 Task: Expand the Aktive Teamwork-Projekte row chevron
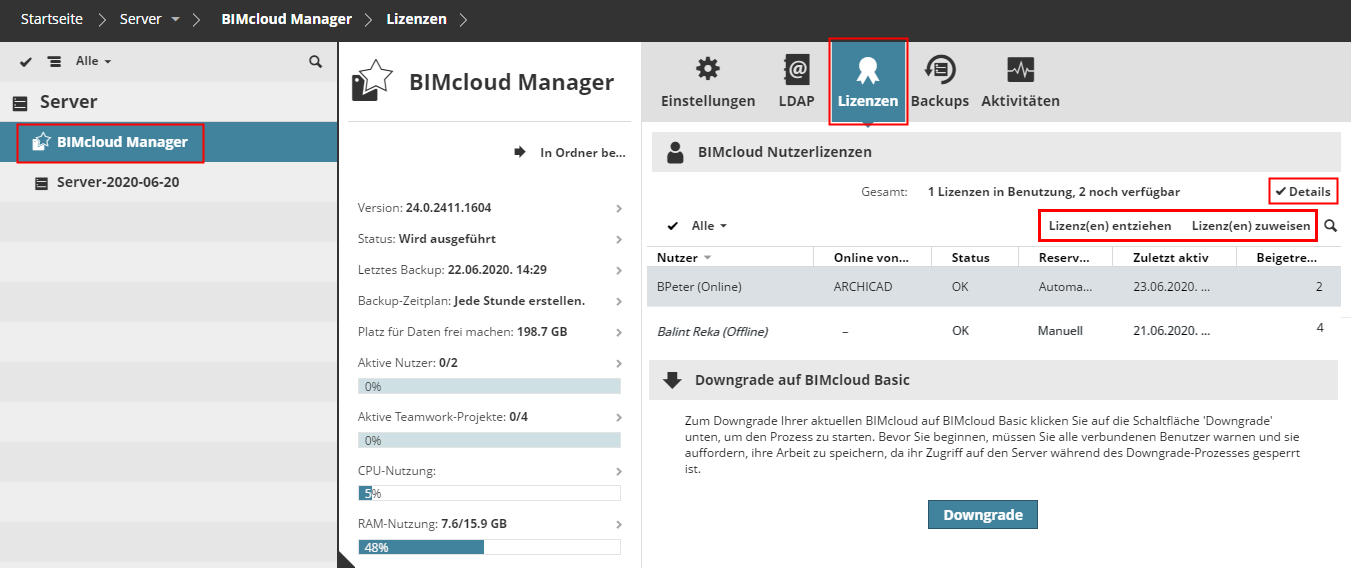point(619,417)
